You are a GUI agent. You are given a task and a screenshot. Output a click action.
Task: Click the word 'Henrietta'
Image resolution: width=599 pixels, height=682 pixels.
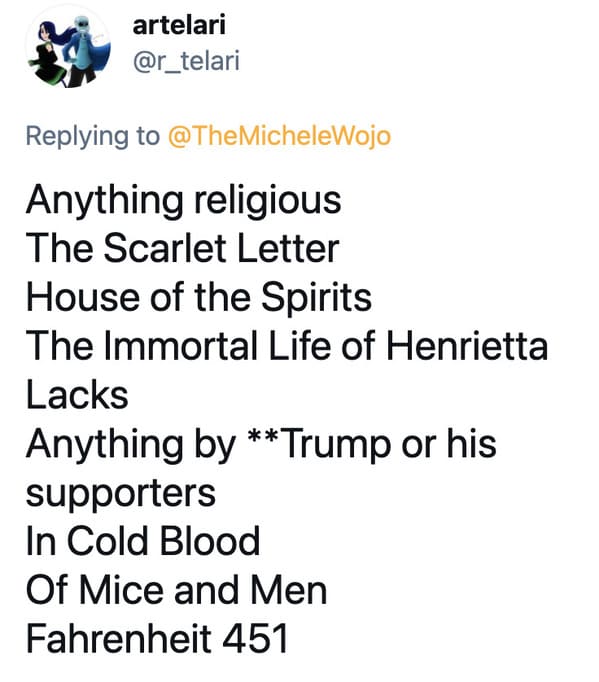pyautogui.click(x=467, y=346)
